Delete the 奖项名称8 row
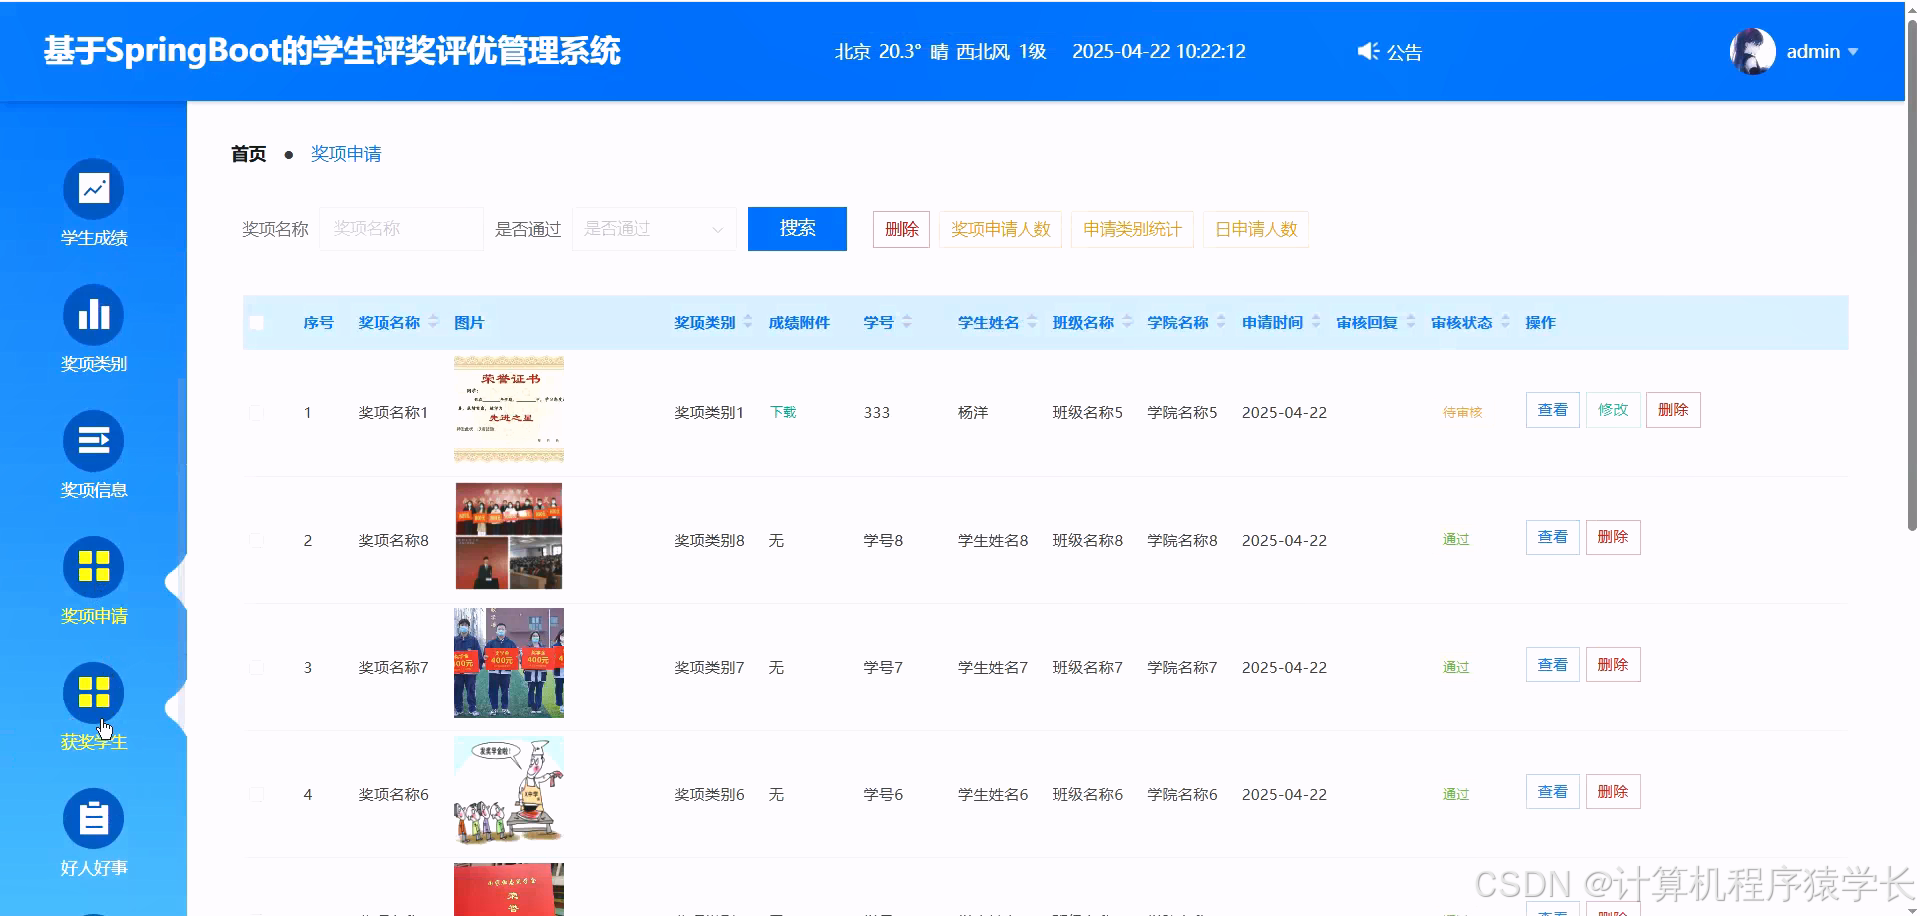This screenshot has width=1920, height=916. (1613, 537)
